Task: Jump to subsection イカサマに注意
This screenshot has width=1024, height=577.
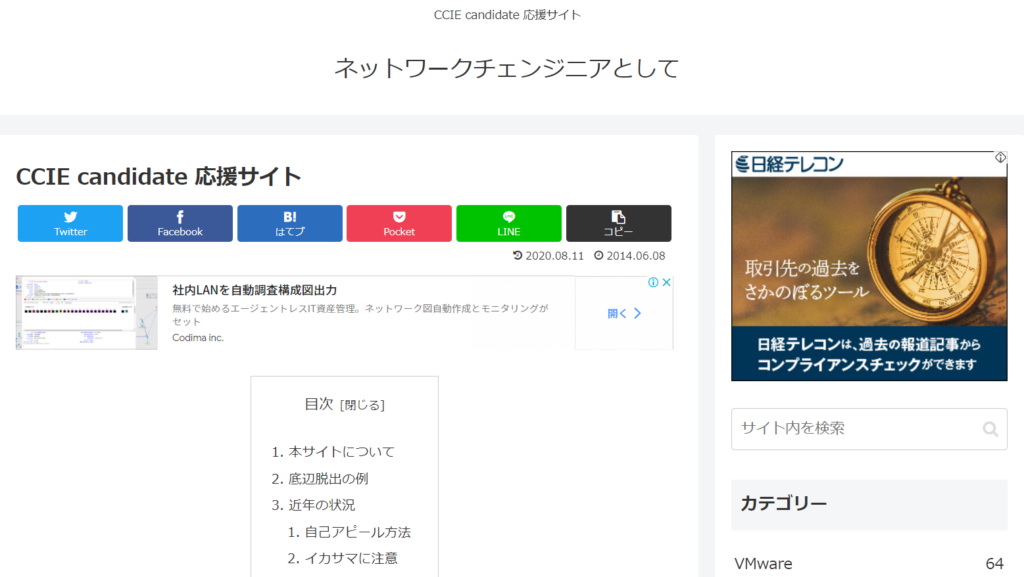Action: [x=351, y=558]
